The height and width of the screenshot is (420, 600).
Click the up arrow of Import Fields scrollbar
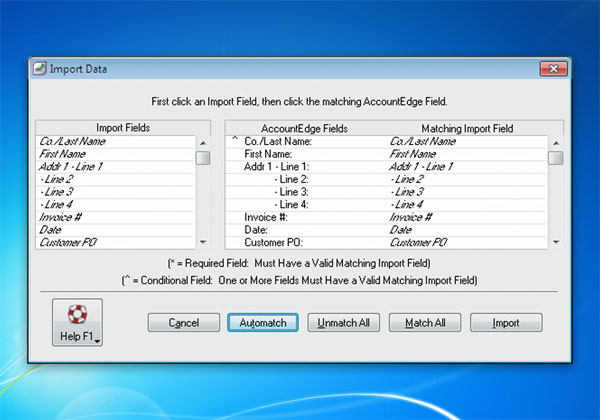203,143
